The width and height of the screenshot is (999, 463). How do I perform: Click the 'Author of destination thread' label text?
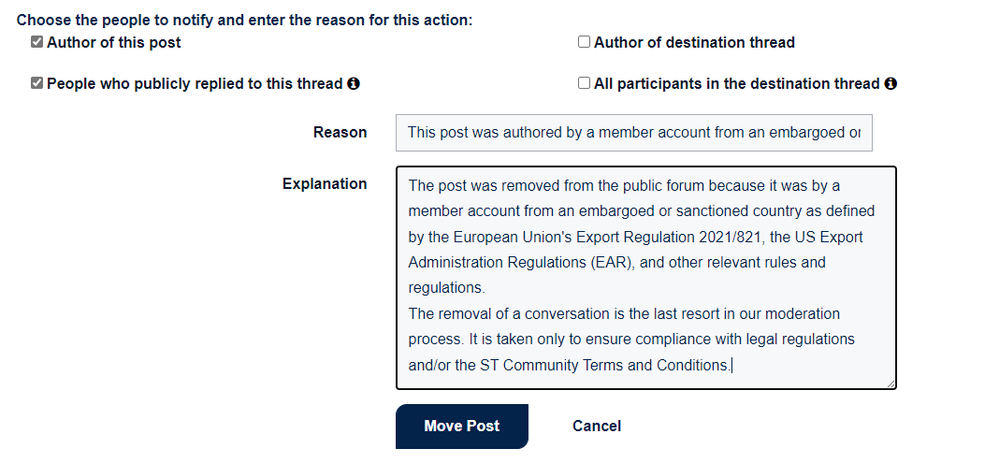(x=694, y=43)
